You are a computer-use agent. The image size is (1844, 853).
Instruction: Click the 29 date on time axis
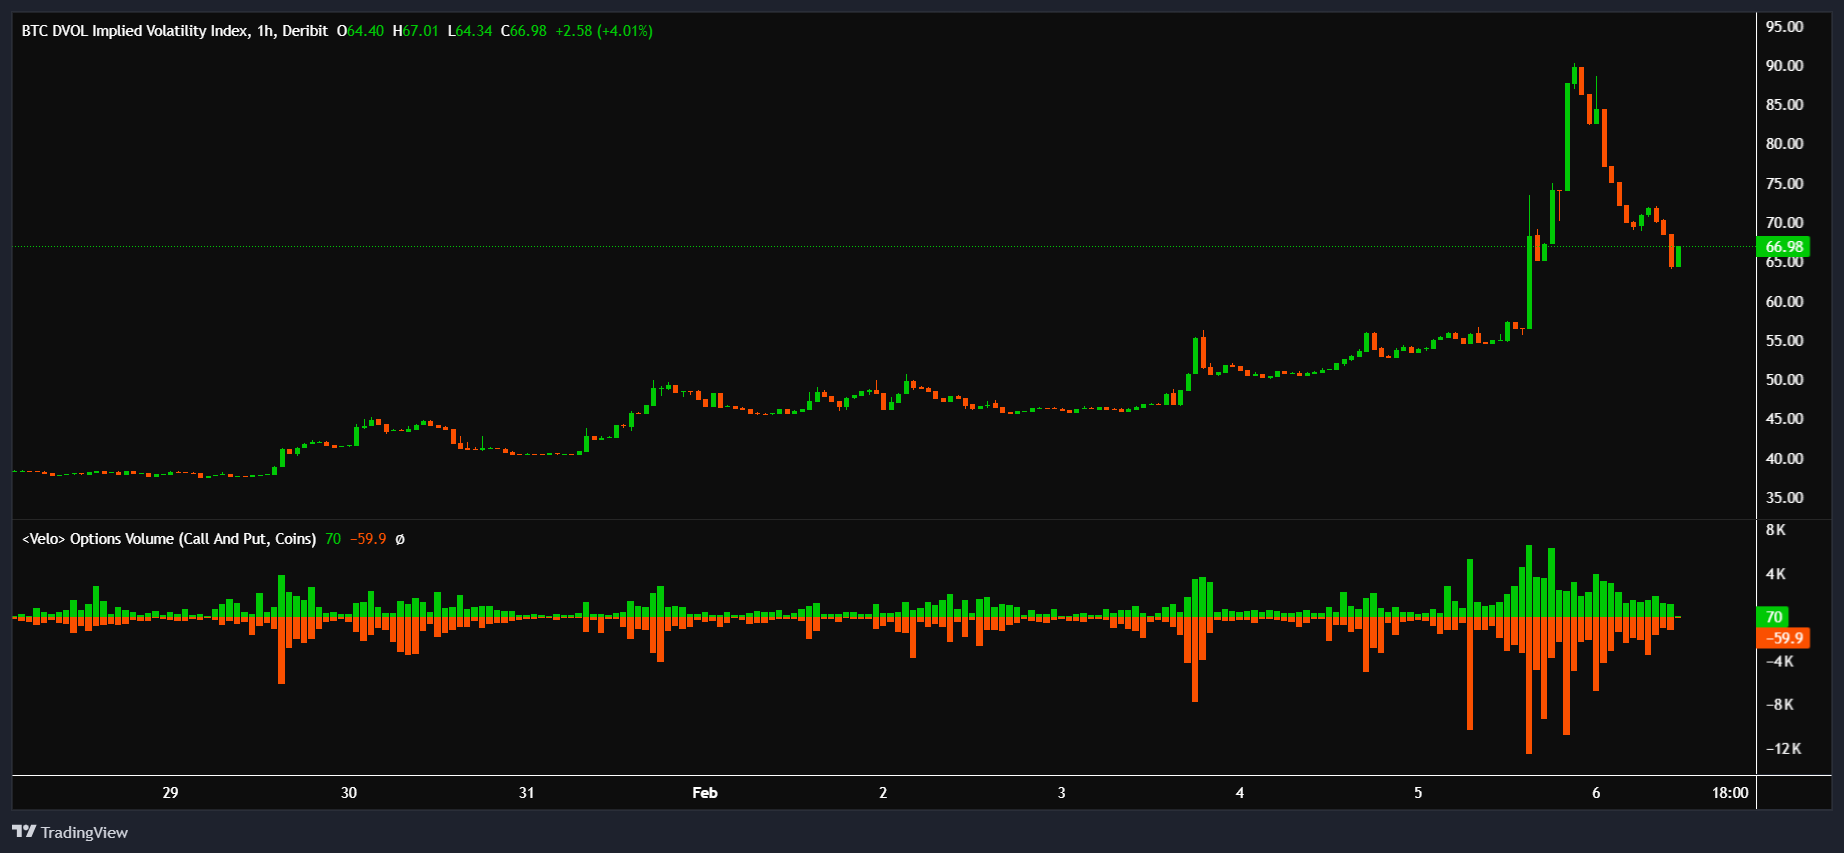[170, 793]
